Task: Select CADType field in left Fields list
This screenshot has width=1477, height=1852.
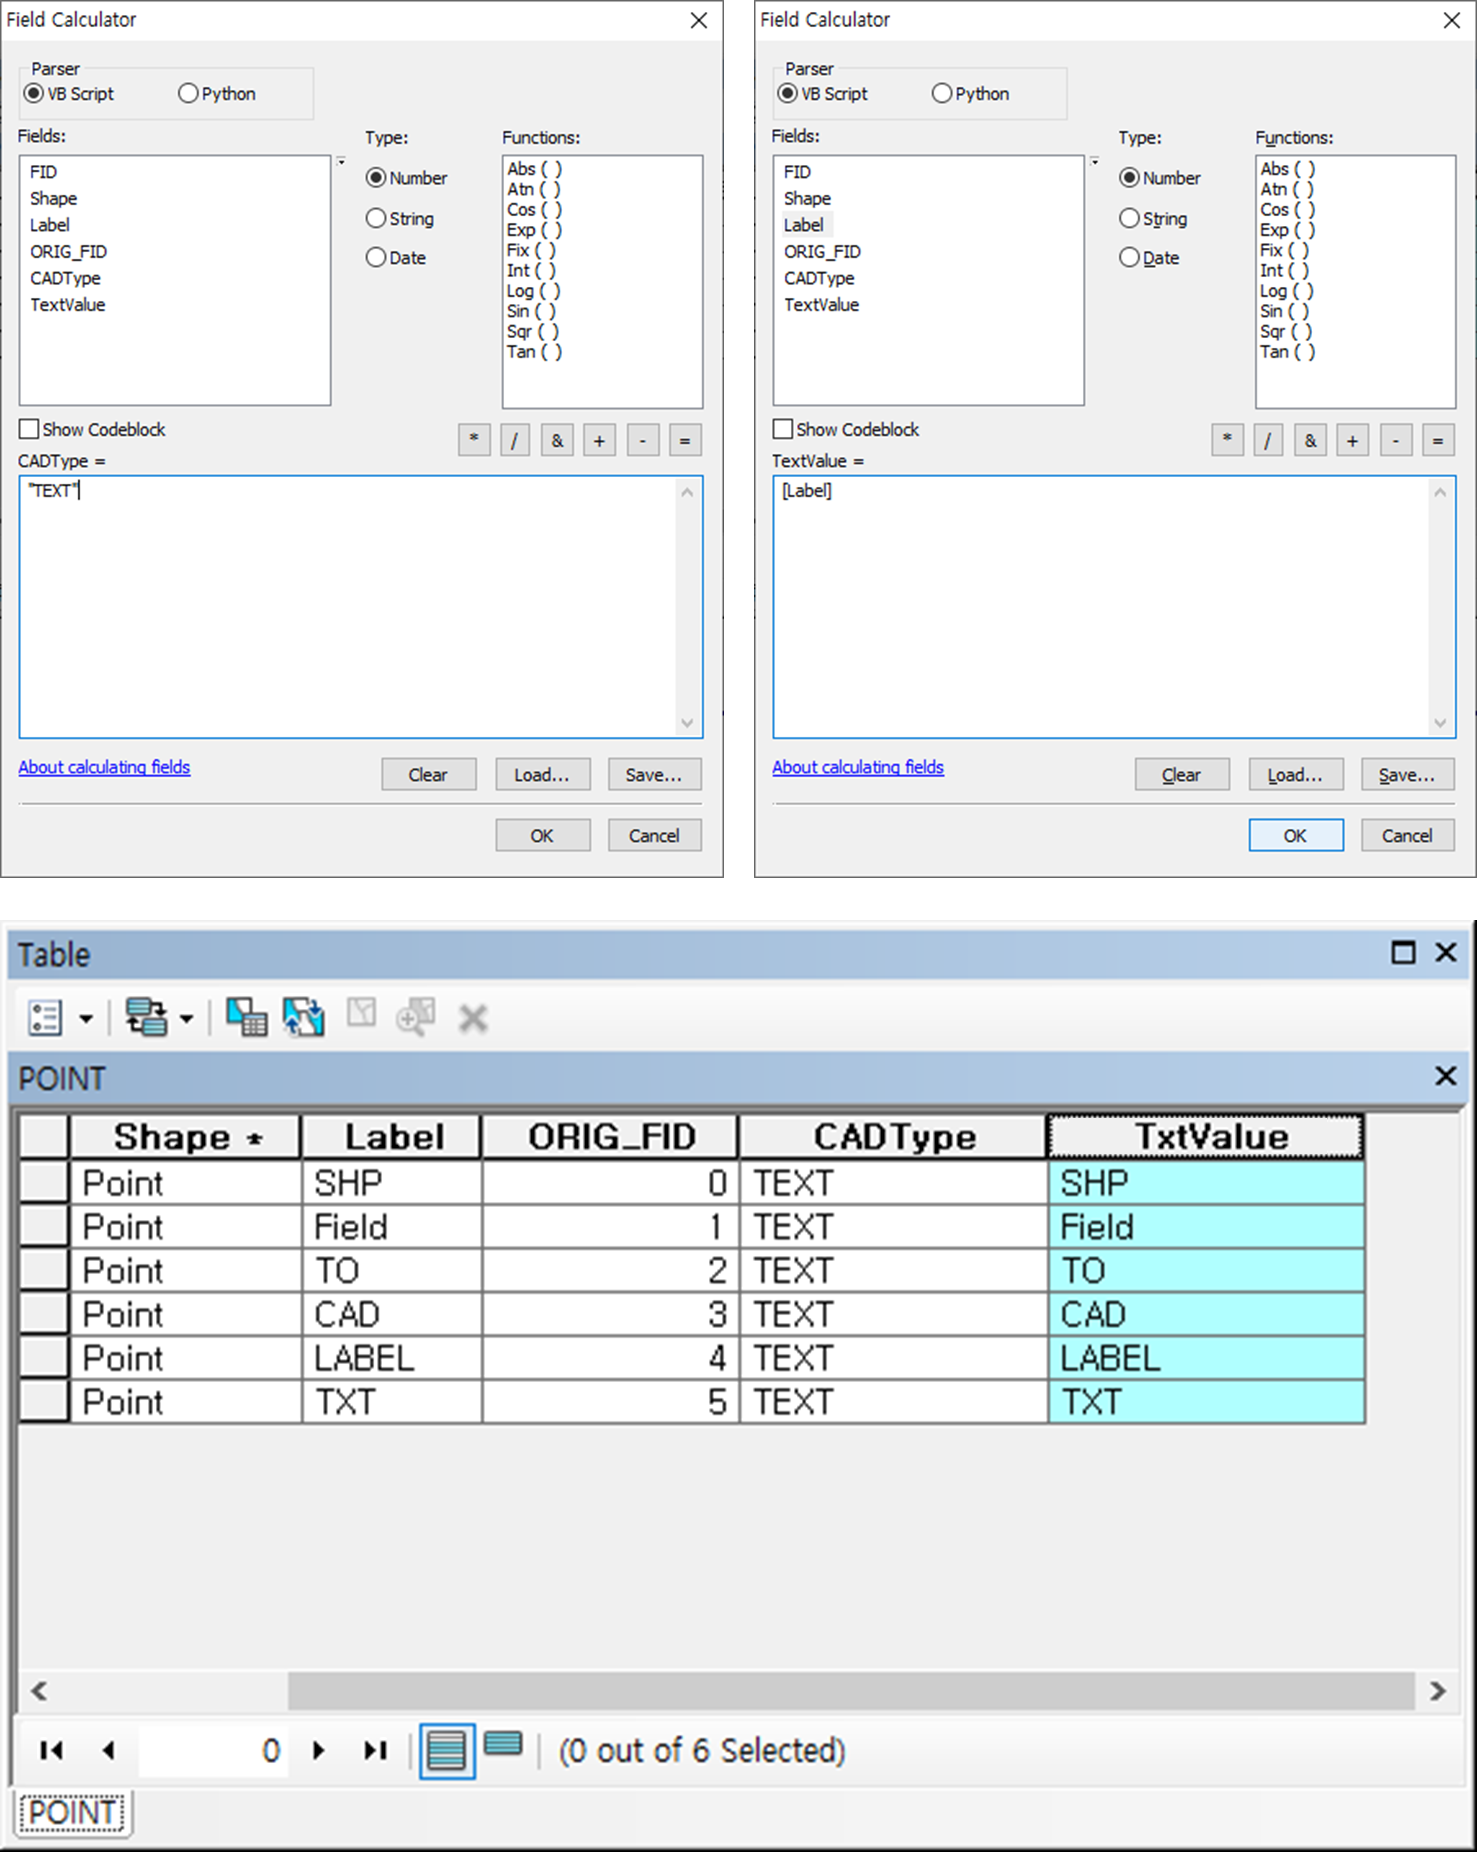Action: click(65, 278)
